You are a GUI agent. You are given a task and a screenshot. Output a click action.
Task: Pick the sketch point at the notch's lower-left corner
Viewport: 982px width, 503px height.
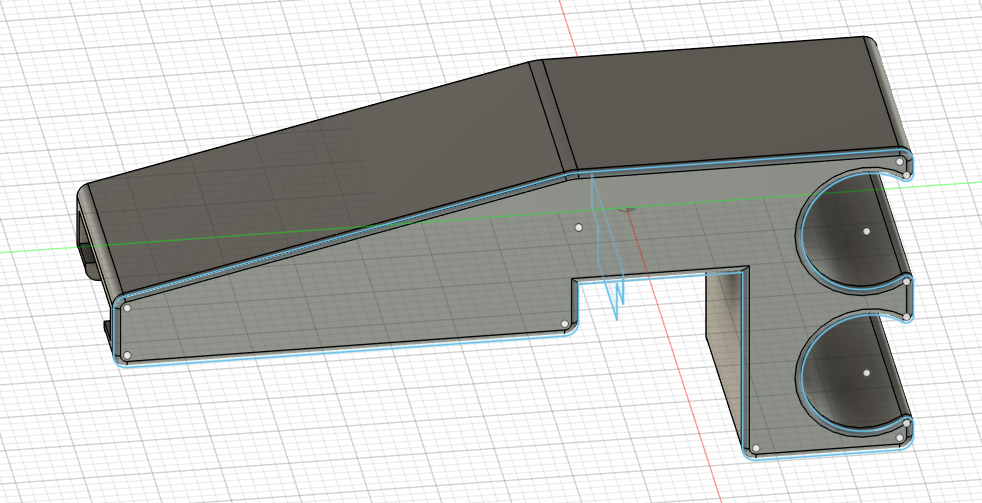(565, 325)
